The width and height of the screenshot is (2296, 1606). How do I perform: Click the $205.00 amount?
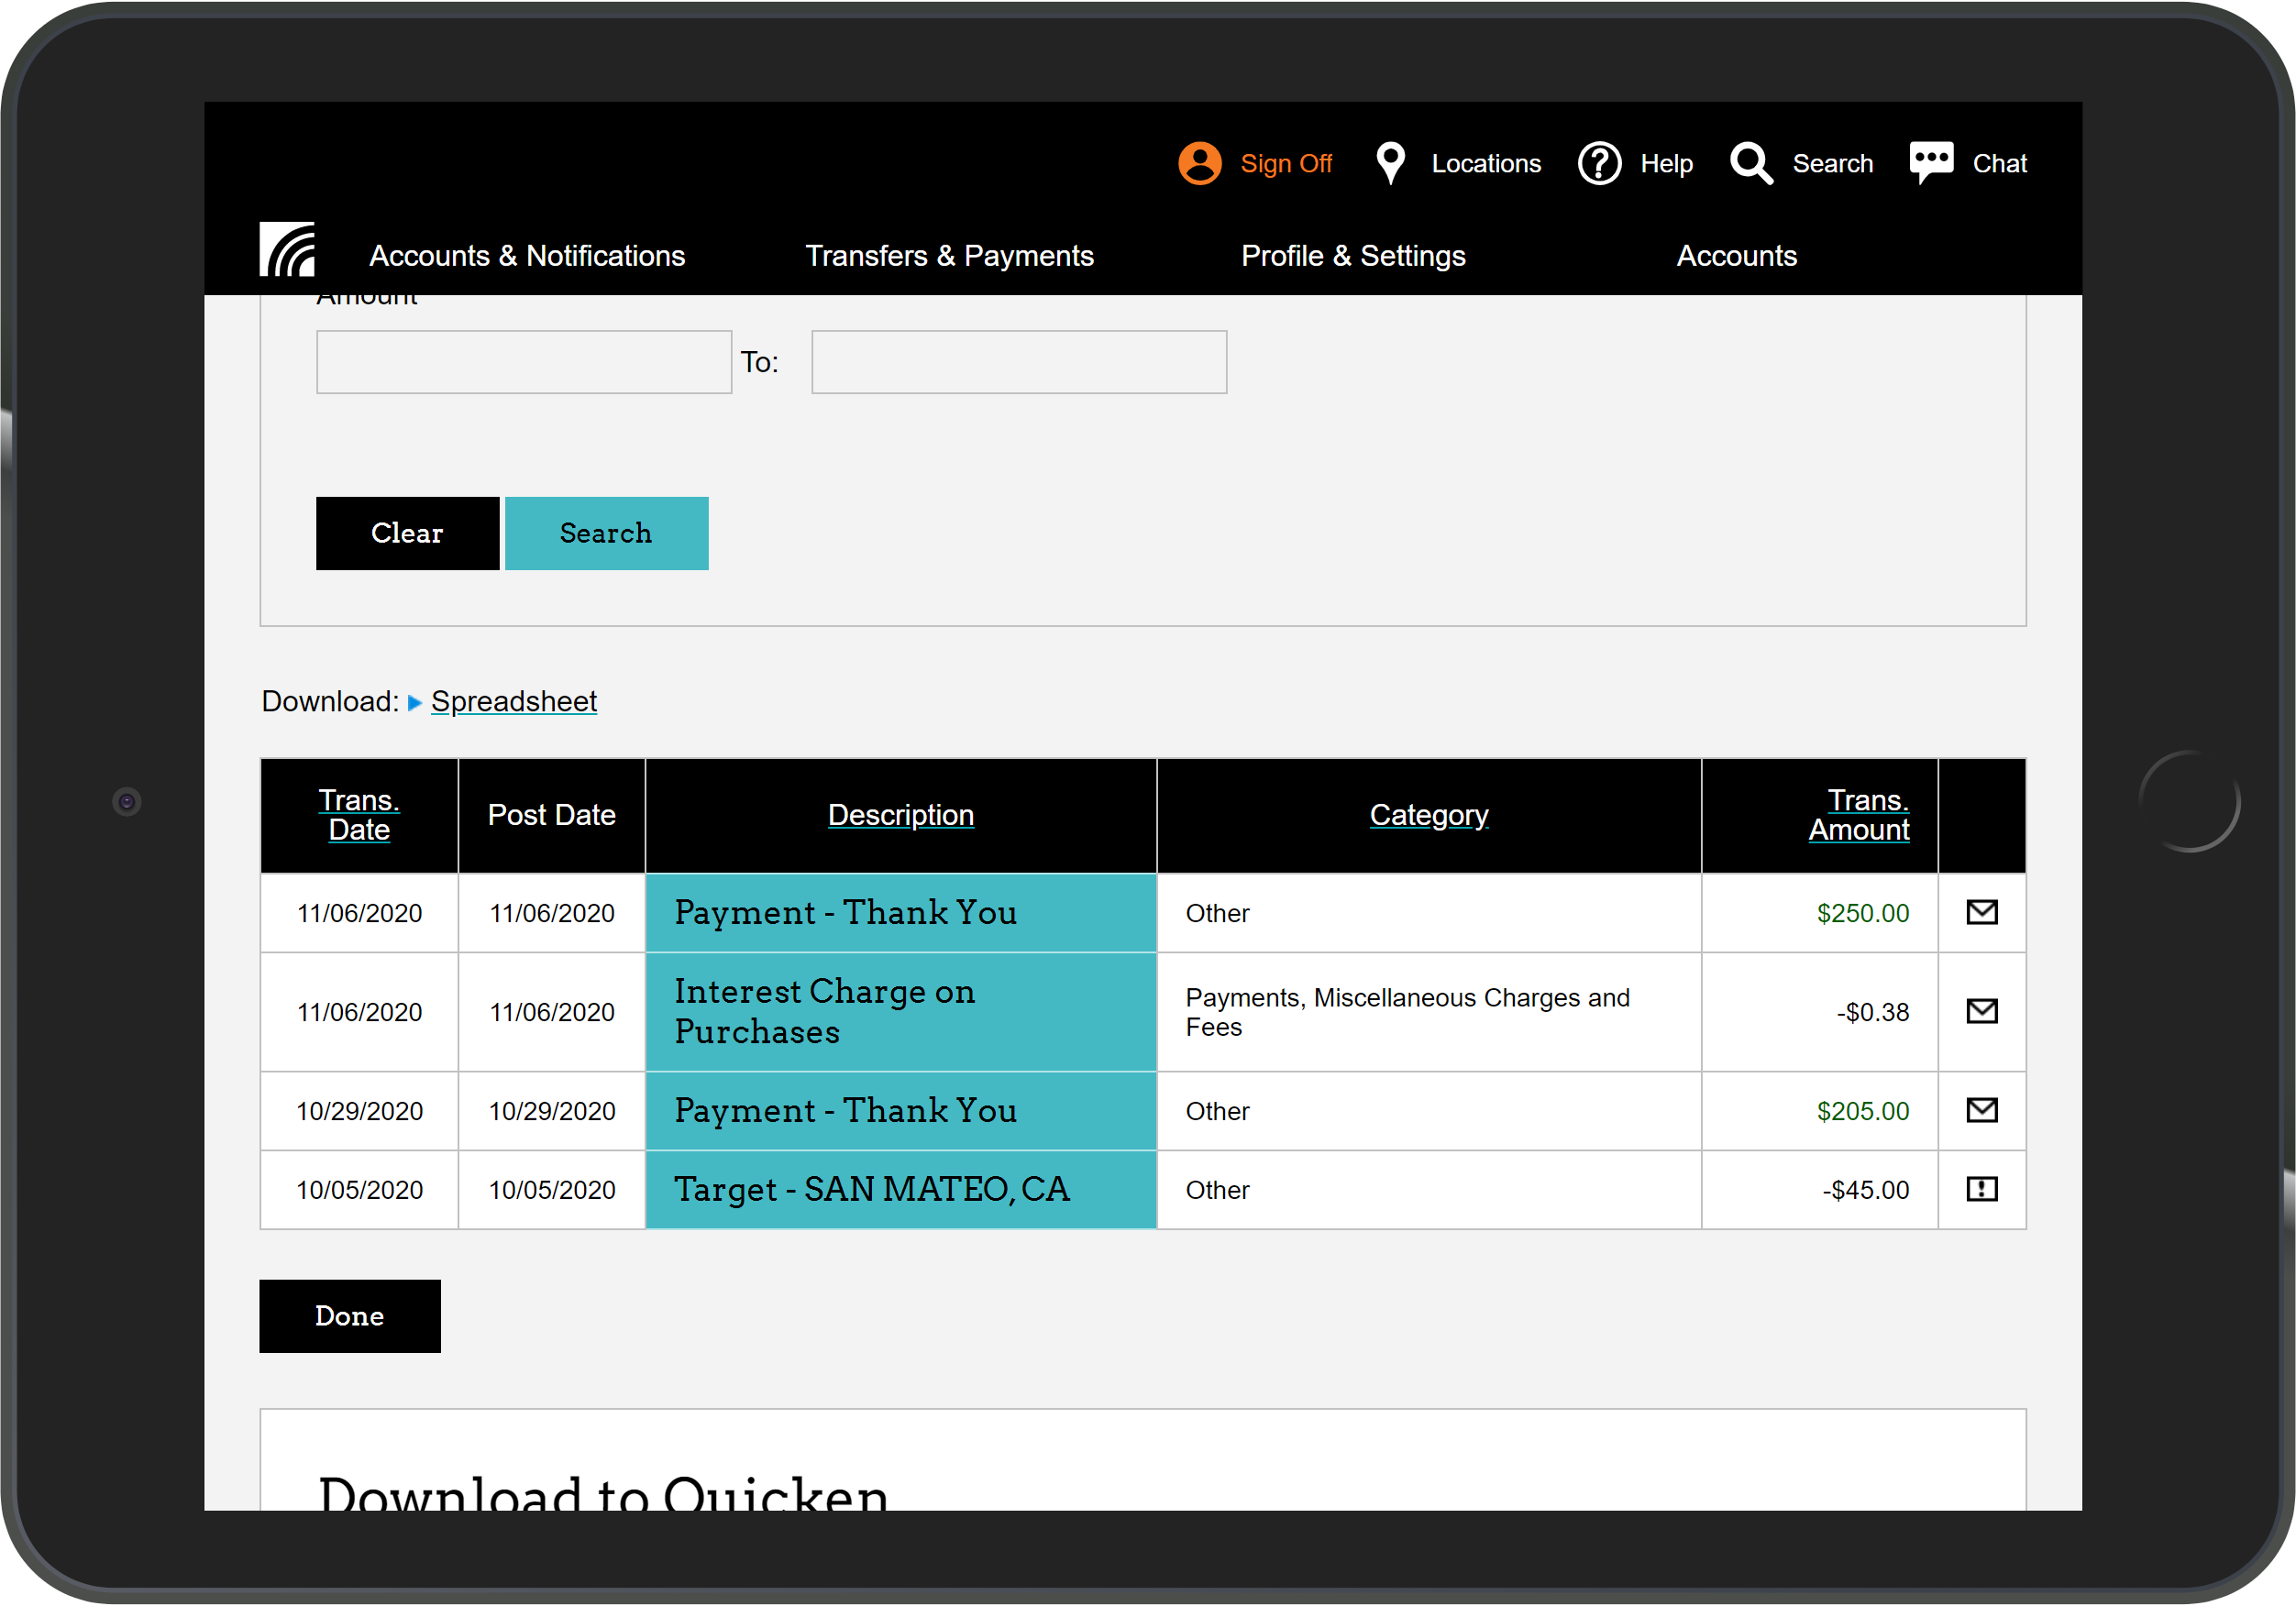click(x=1862, y=1111)
